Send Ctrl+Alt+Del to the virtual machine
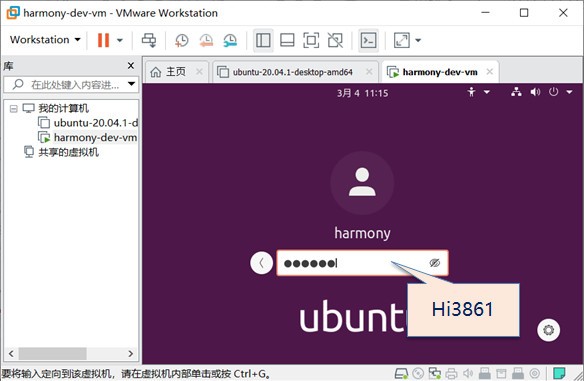 click(x=149, y=40)
